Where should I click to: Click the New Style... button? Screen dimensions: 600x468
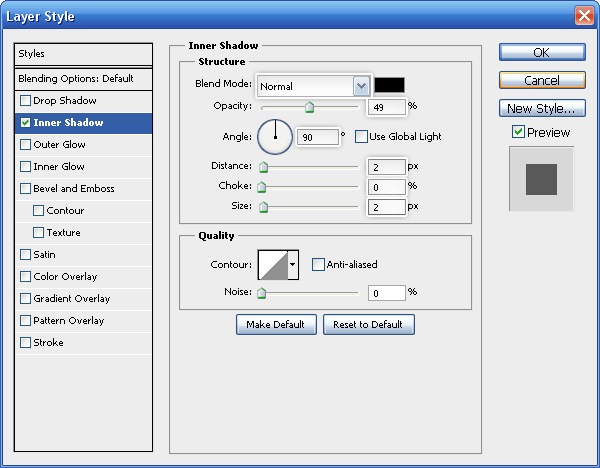coord(541,108)
